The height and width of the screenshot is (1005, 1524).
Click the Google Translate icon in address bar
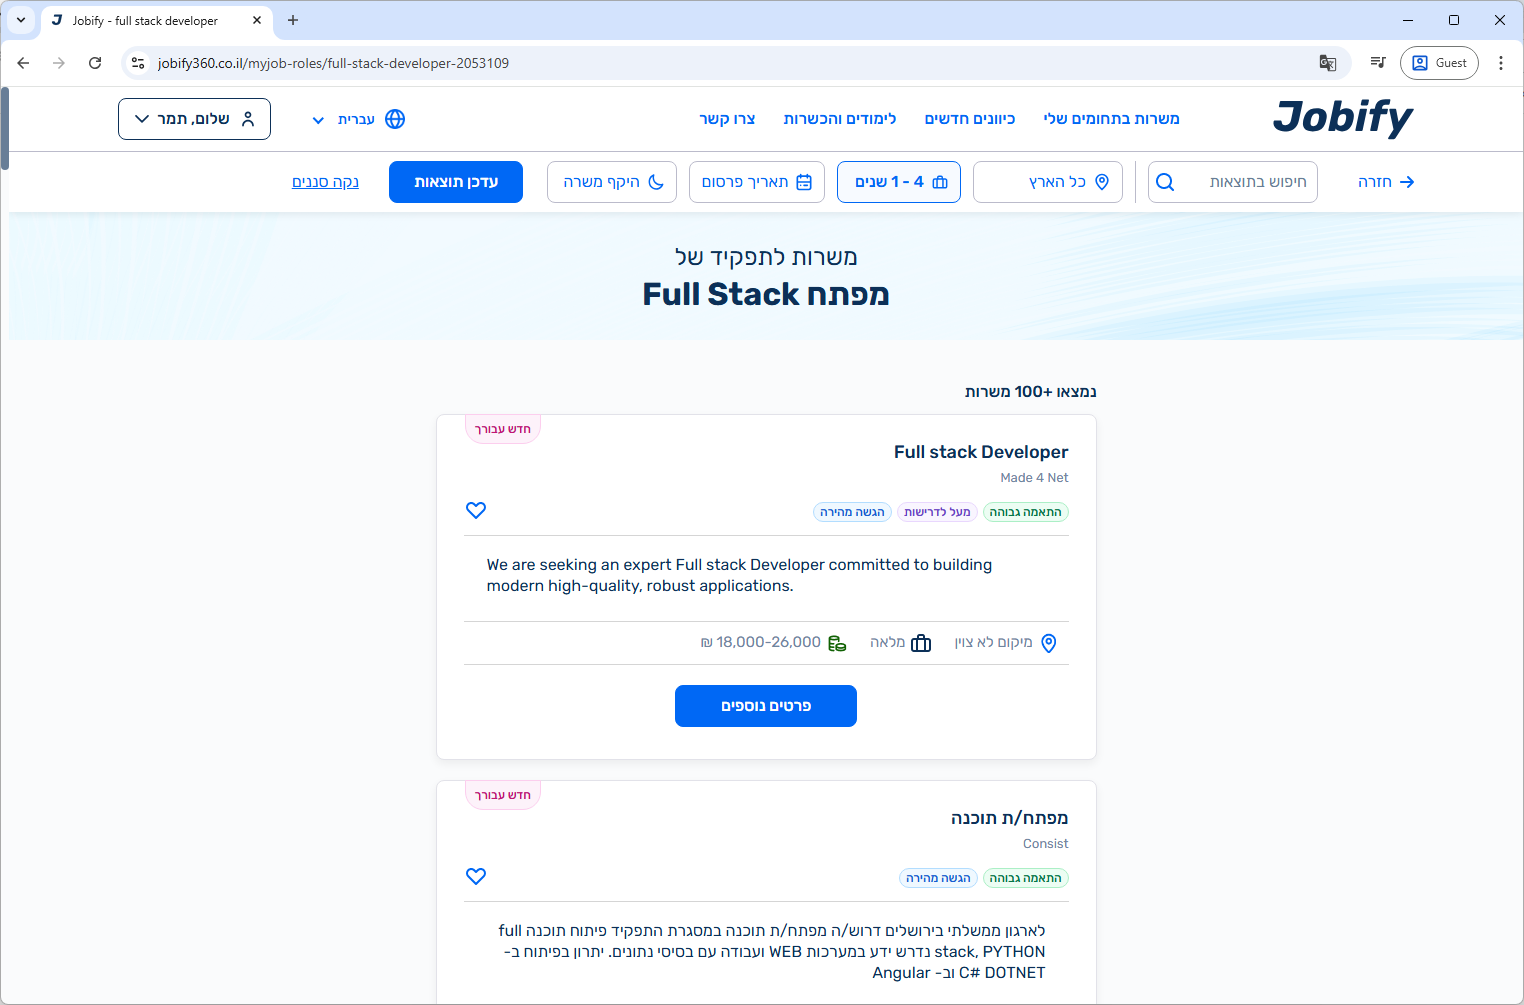coord(1327,63)
